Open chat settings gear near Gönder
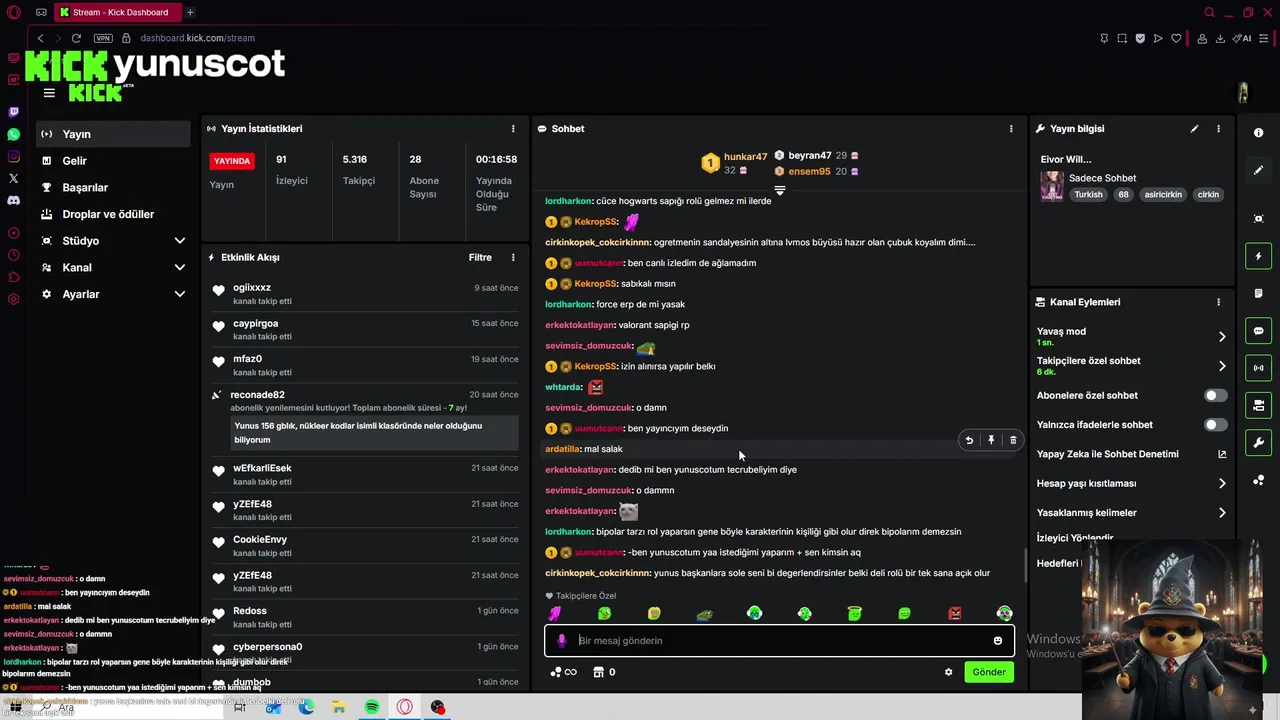This screenshot has width=1280, height=720. (x=948, y=672)
